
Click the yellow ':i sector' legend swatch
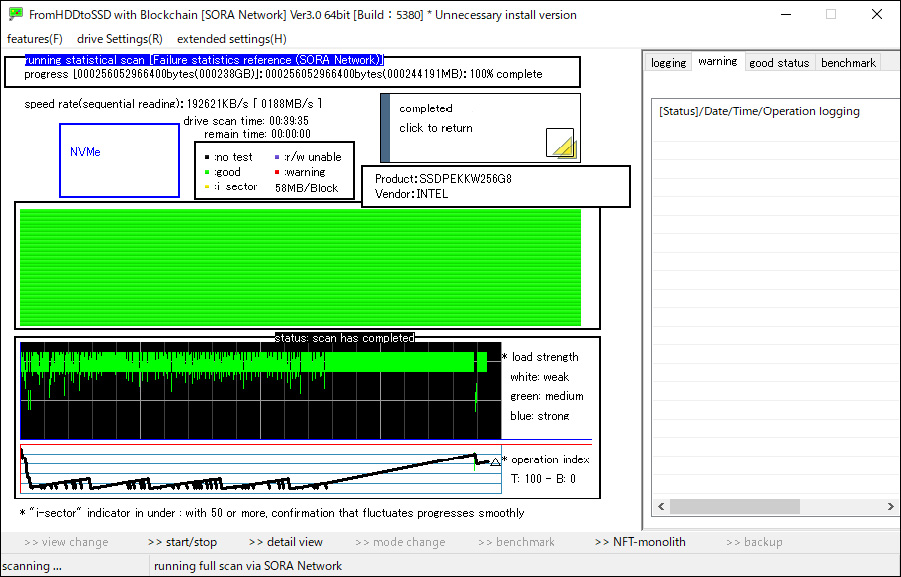(x=207, y=187)
